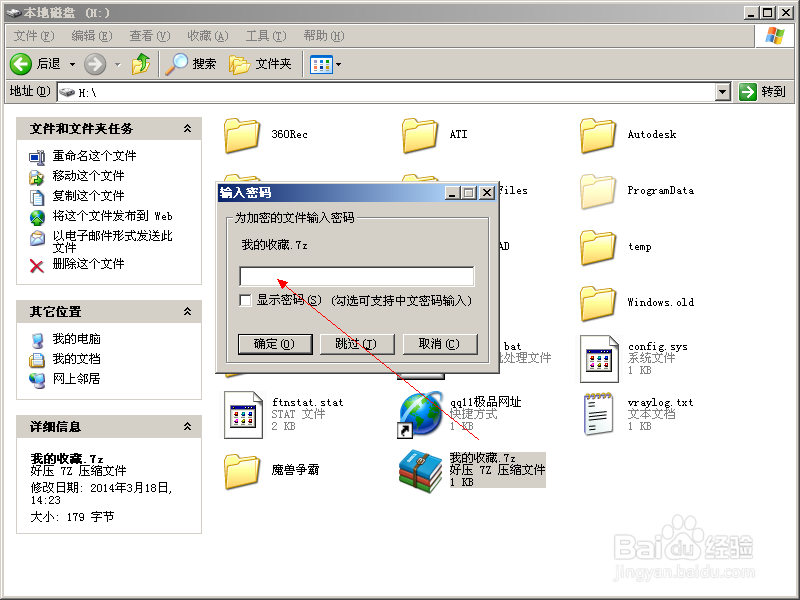Screen dimensions: 800x600
Task: Click the green Back arrow icon
Action: click(x=21, y=64)
